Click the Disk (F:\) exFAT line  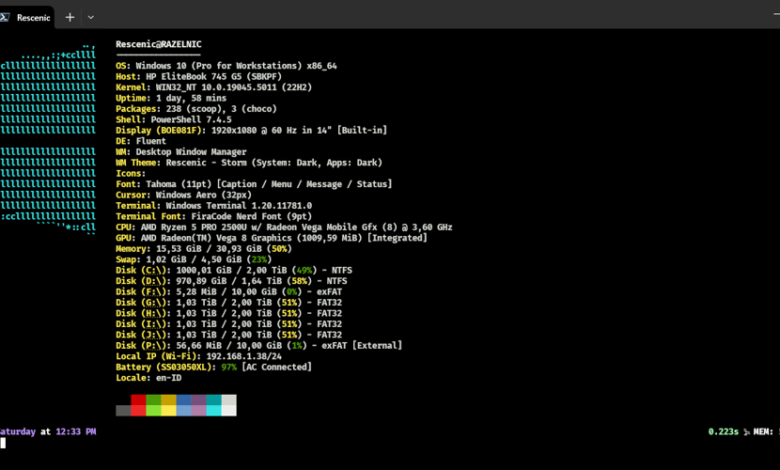(x=229, y=292)
